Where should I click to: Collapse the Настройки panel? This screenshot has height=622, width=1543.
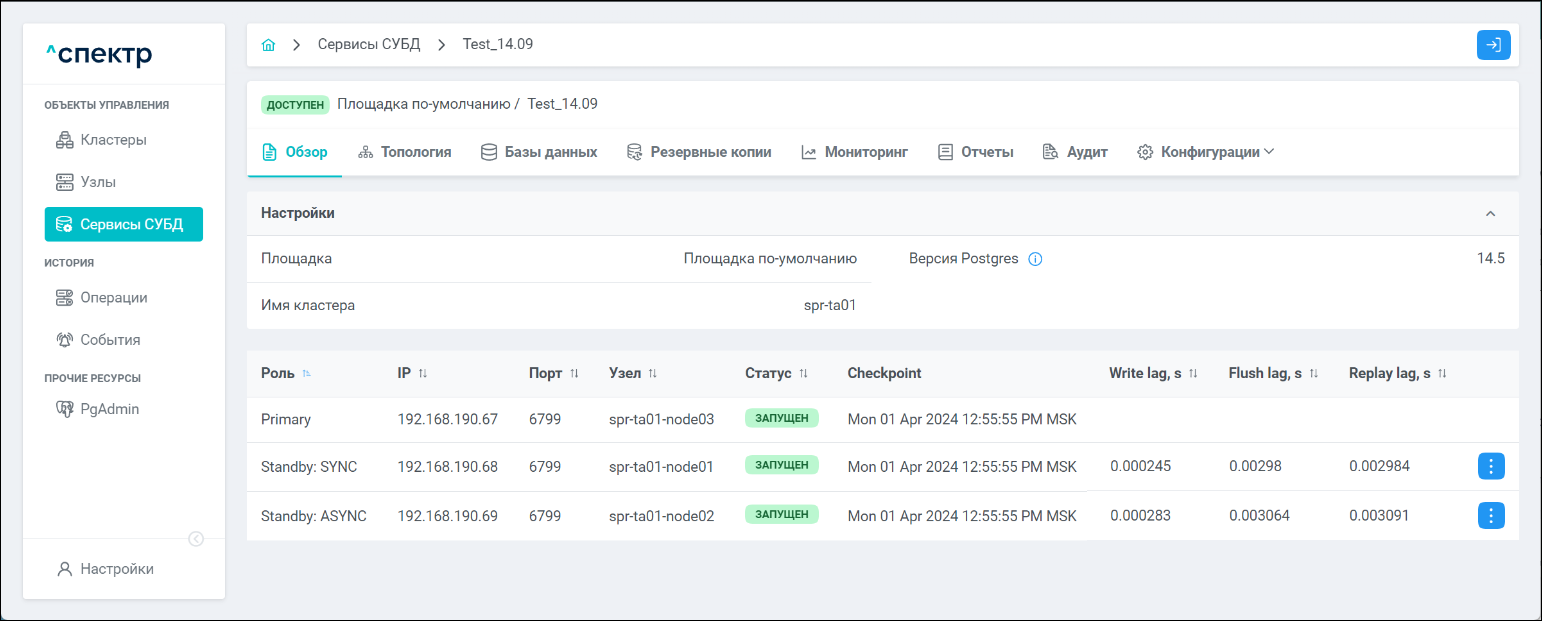tap(1490, 214)
